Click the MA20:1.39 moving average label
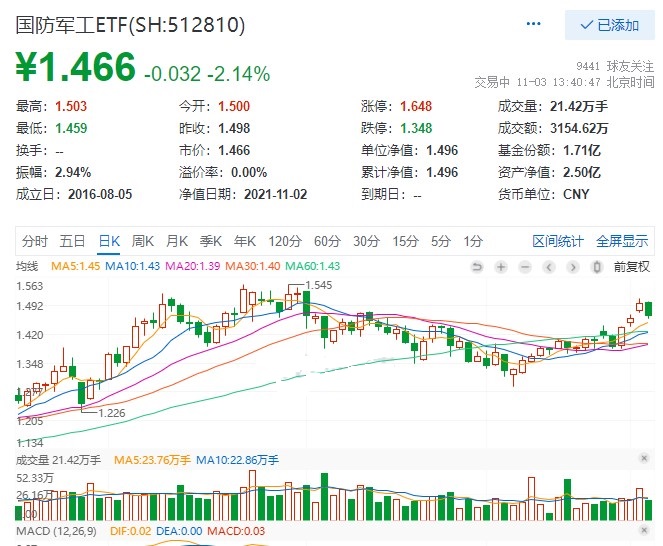The height and width of the screenshot is (546, 663). (x=192, y=266)
